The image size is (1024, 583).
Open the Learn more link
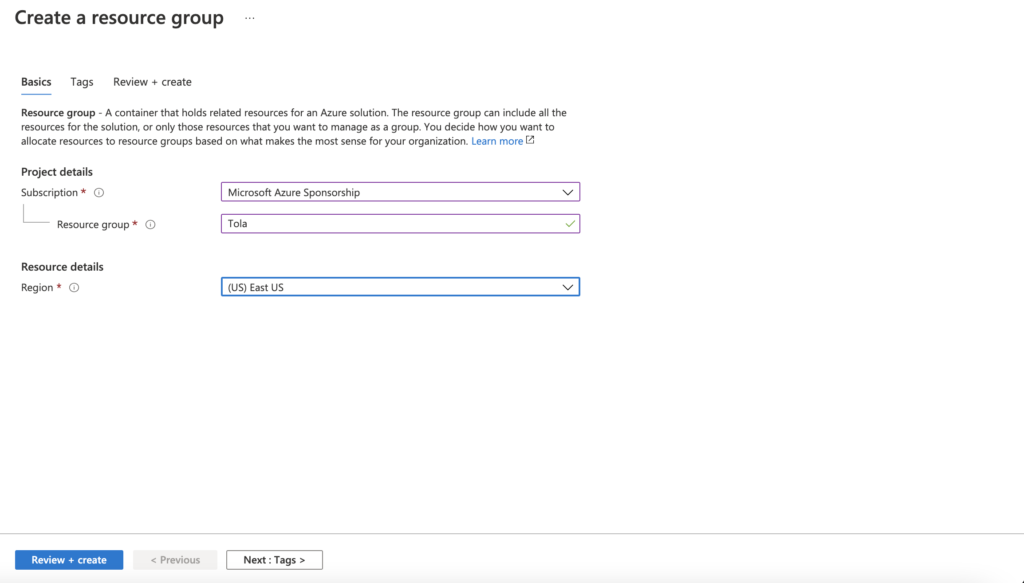(497, 141)
